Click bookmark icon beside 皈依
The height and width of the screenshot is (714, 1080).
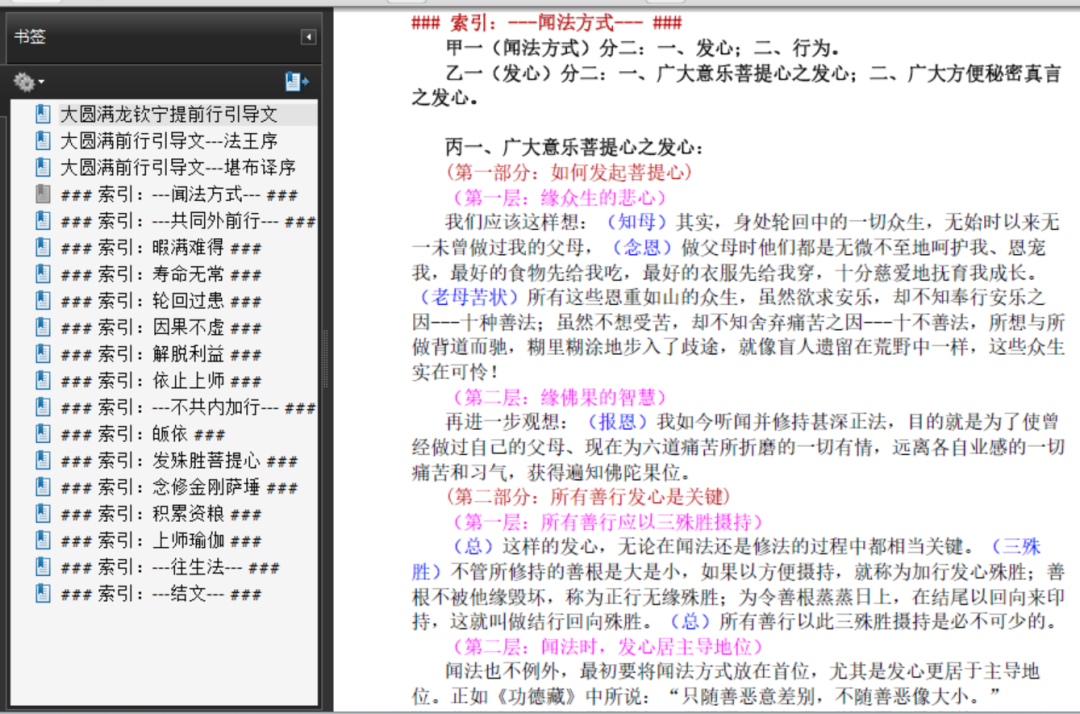(43, 434)
